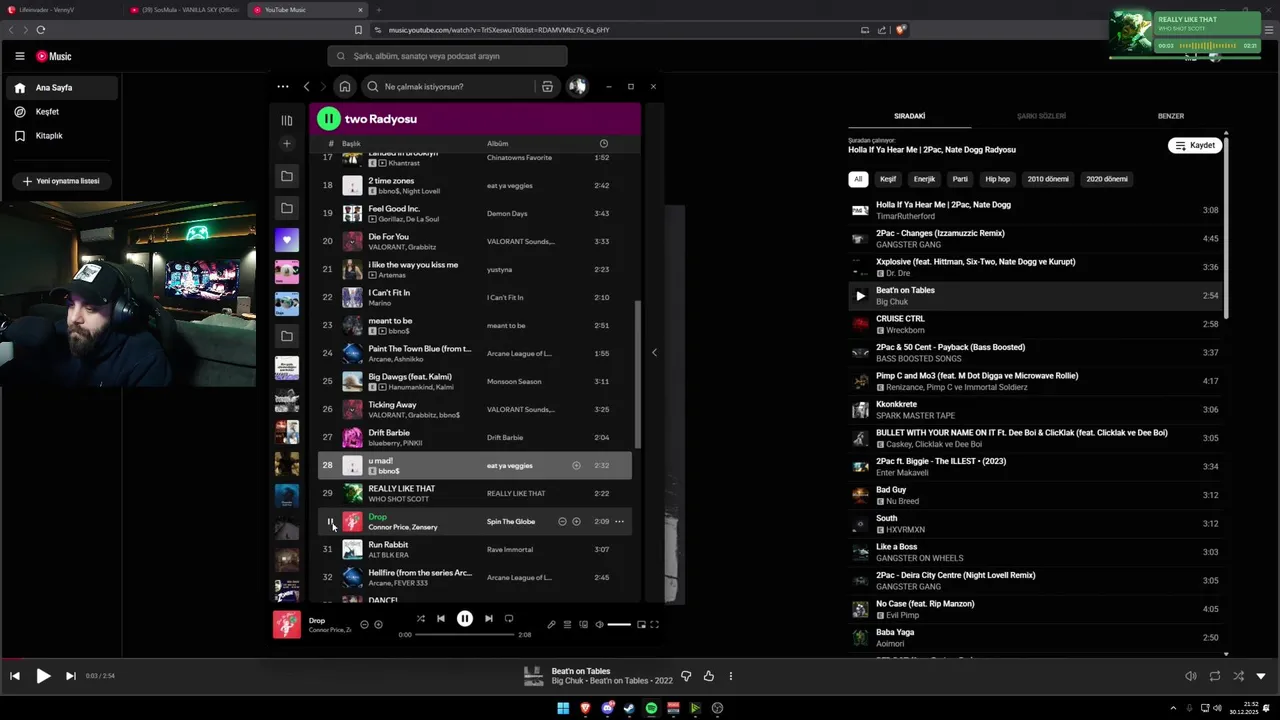1280x720 pixels.
Task: Pause the Drop track from its row
Action: [x=329, y=522]
